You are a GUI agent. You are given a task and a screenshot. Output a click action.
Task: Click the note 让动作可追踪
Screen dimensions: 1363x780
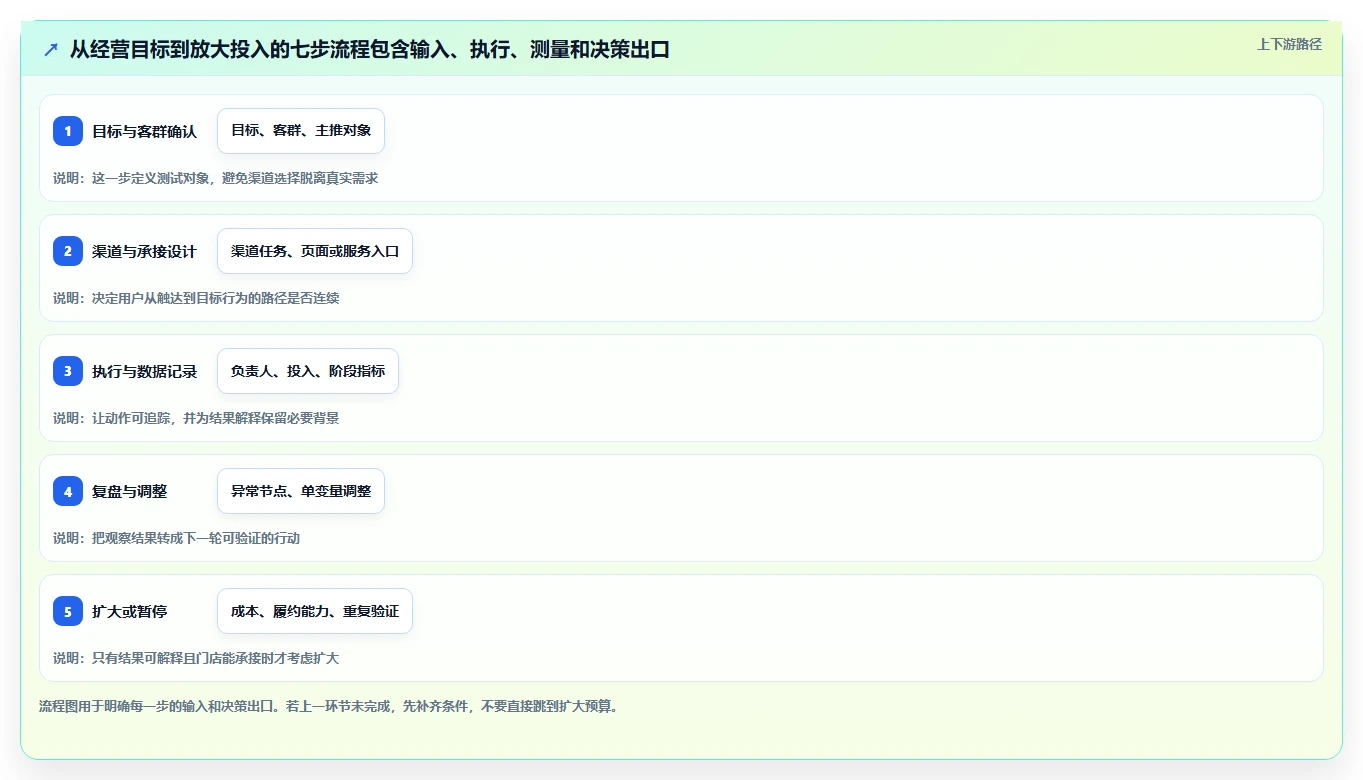[x=131, y=418]
